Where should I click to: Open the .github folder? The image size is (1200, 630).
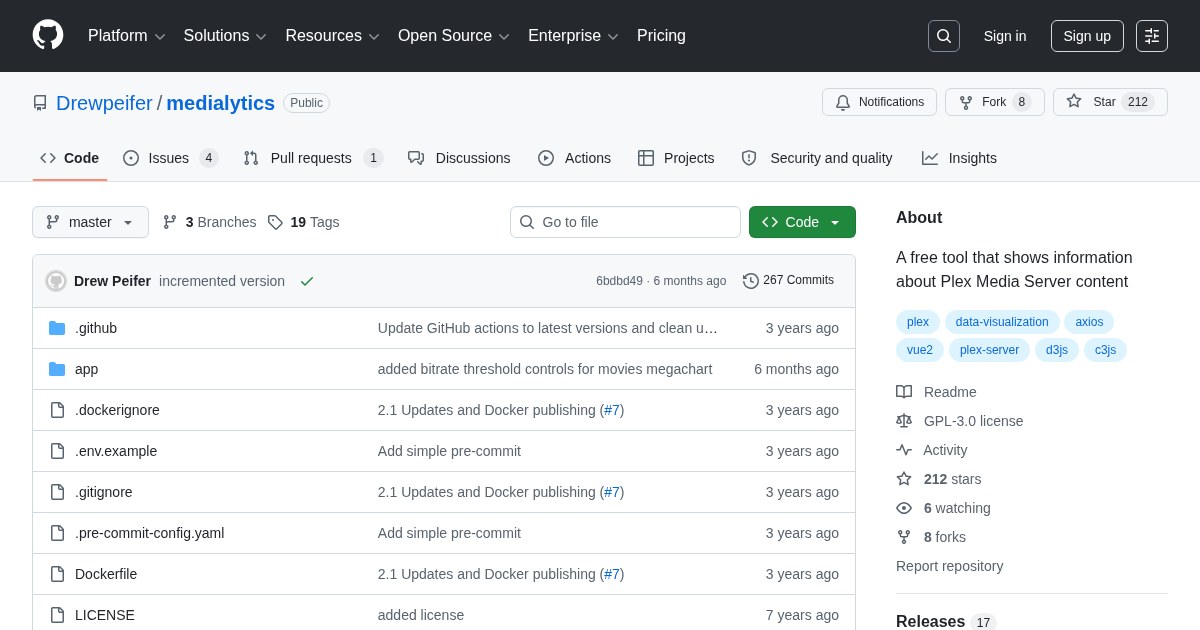[x=96, y=328]
